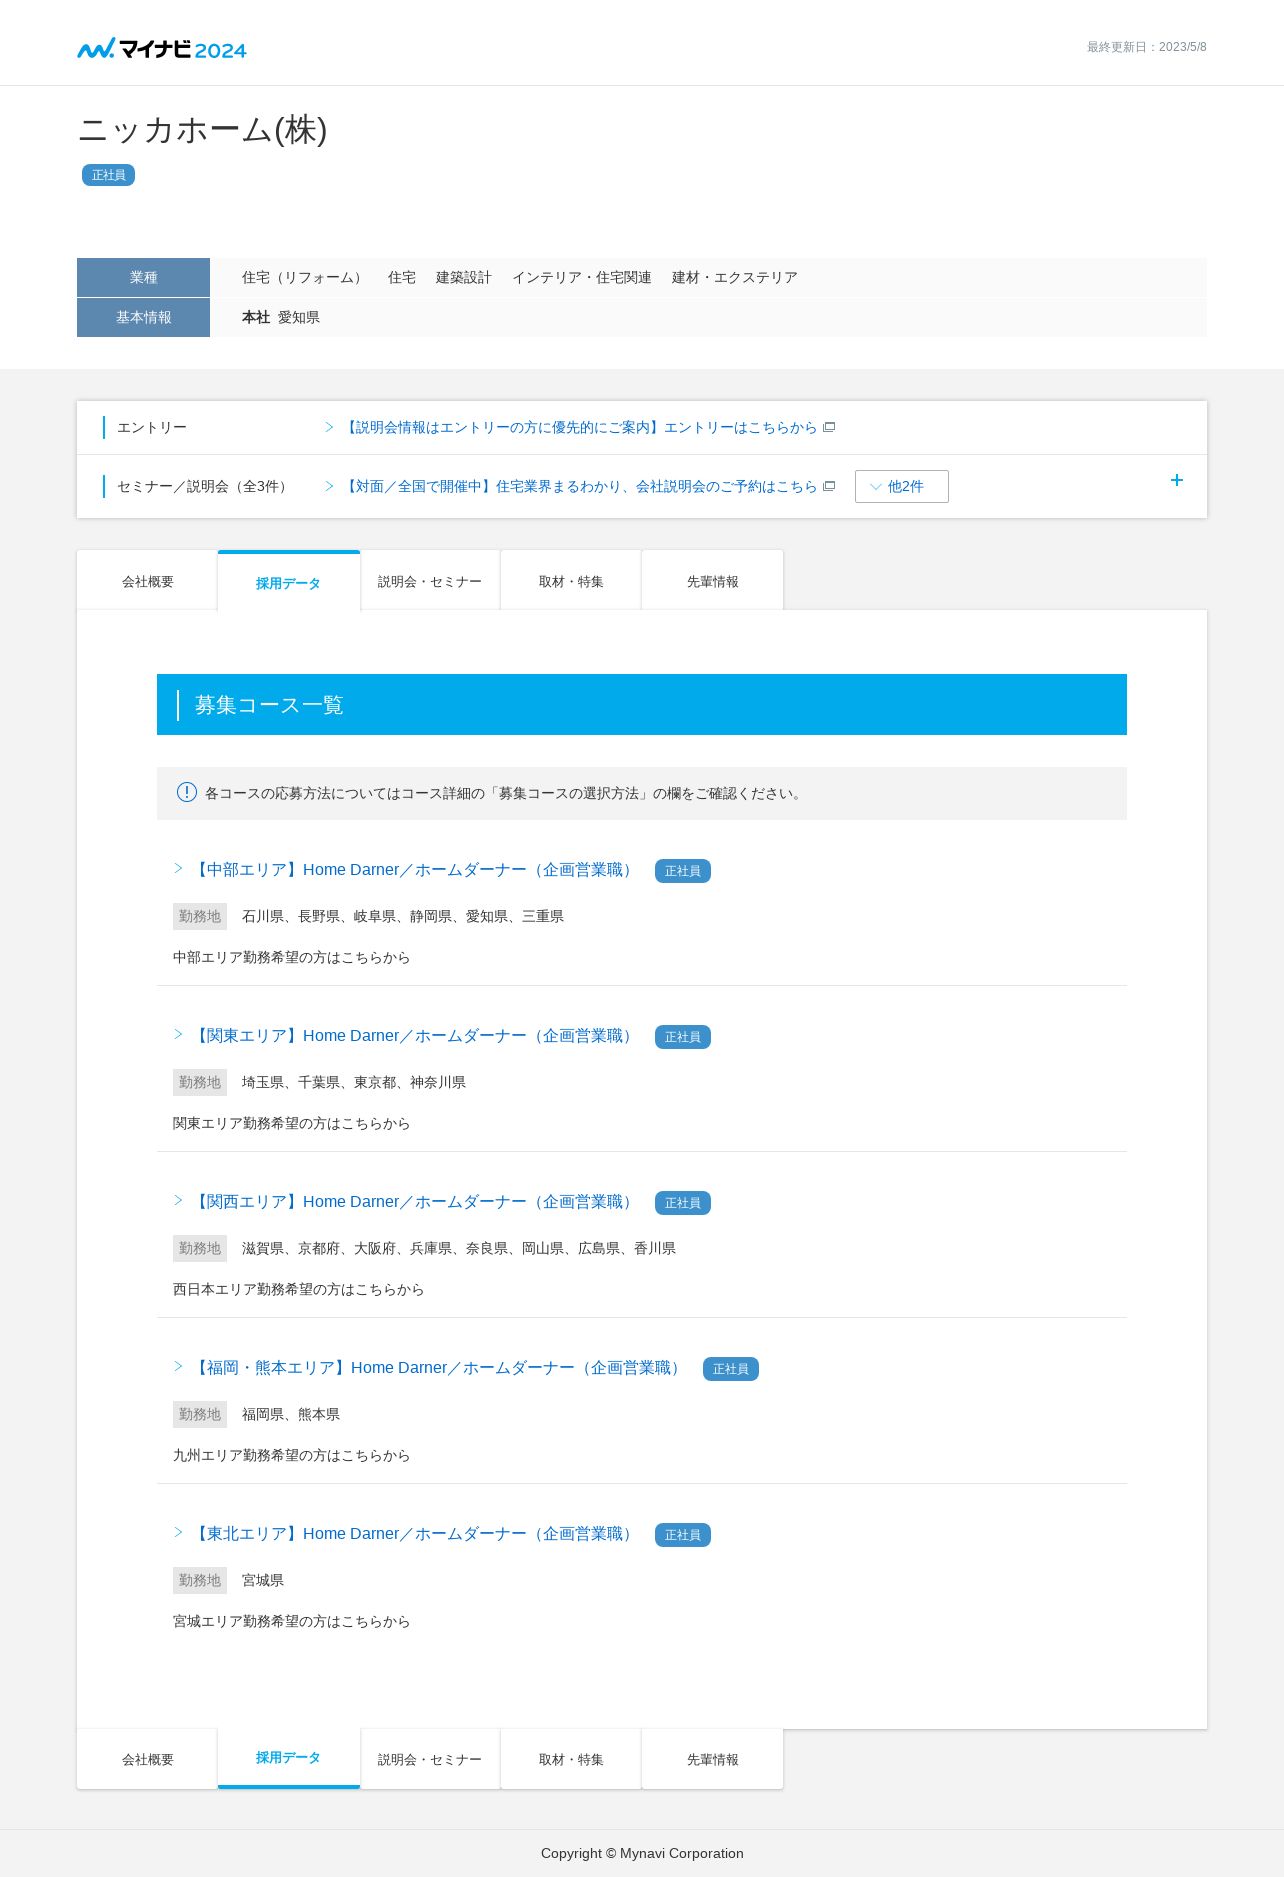
Task: Click the external-link icon after the seminar link
Action: (829, 486)
